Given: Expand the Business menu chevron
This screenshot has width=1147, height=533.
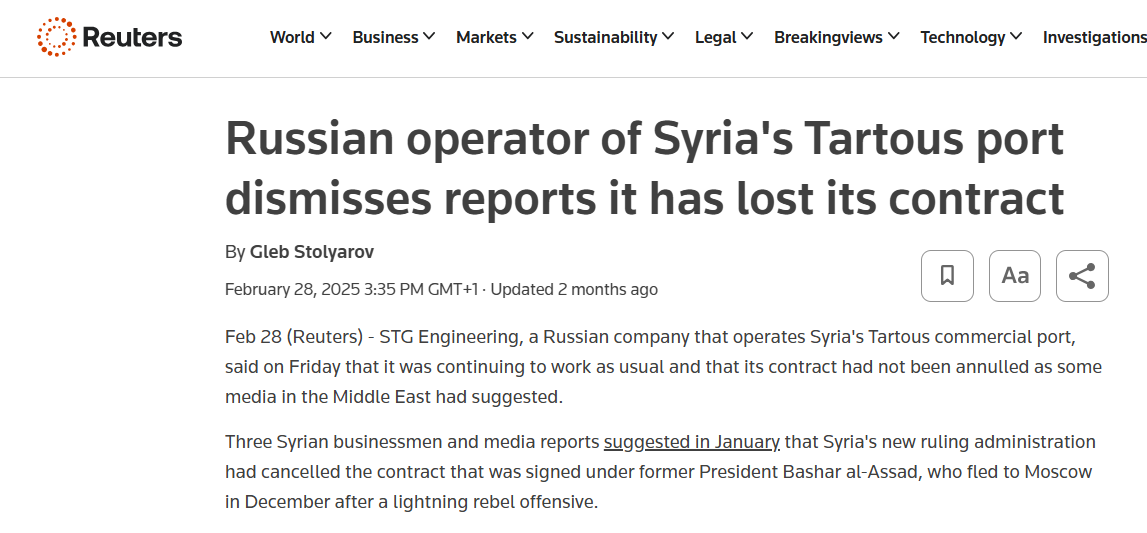Looking at the screenshot, I should pos(429,37).
